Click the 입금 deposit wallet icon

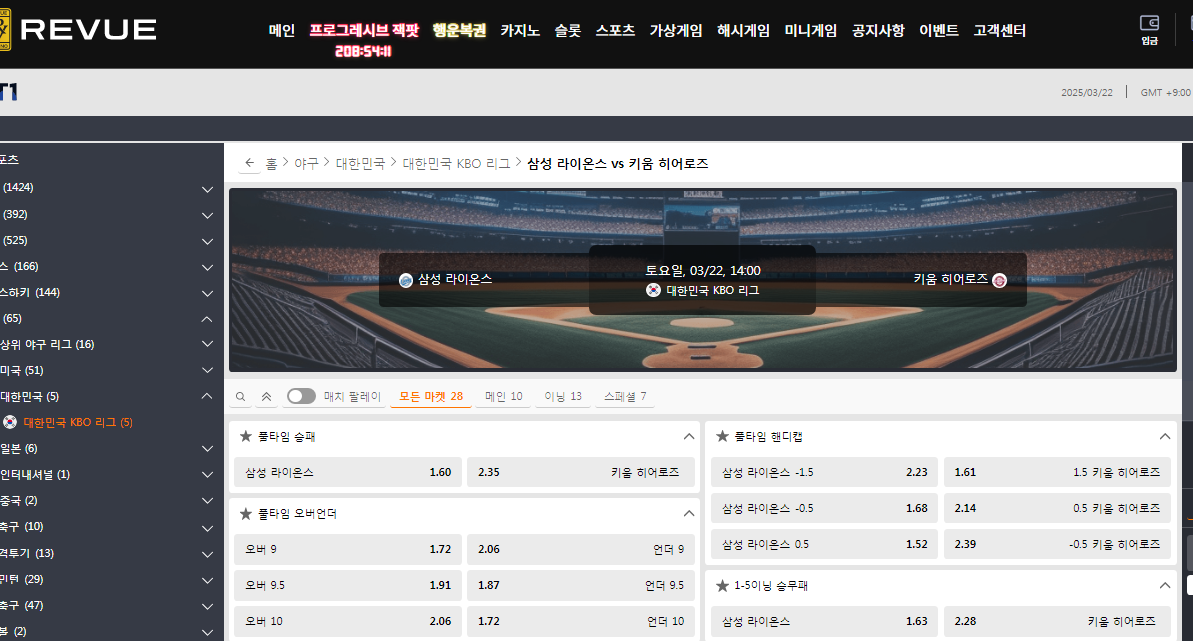1149,24
